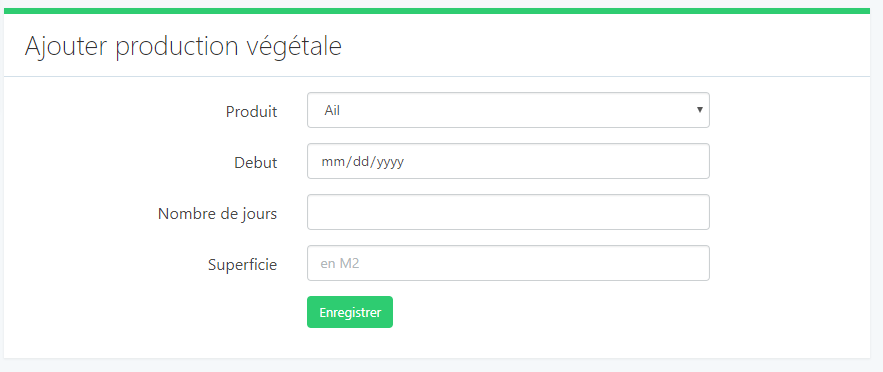883x372 pixels.
Task: Click the right end of the Debut field
Action: coord(695,162)
